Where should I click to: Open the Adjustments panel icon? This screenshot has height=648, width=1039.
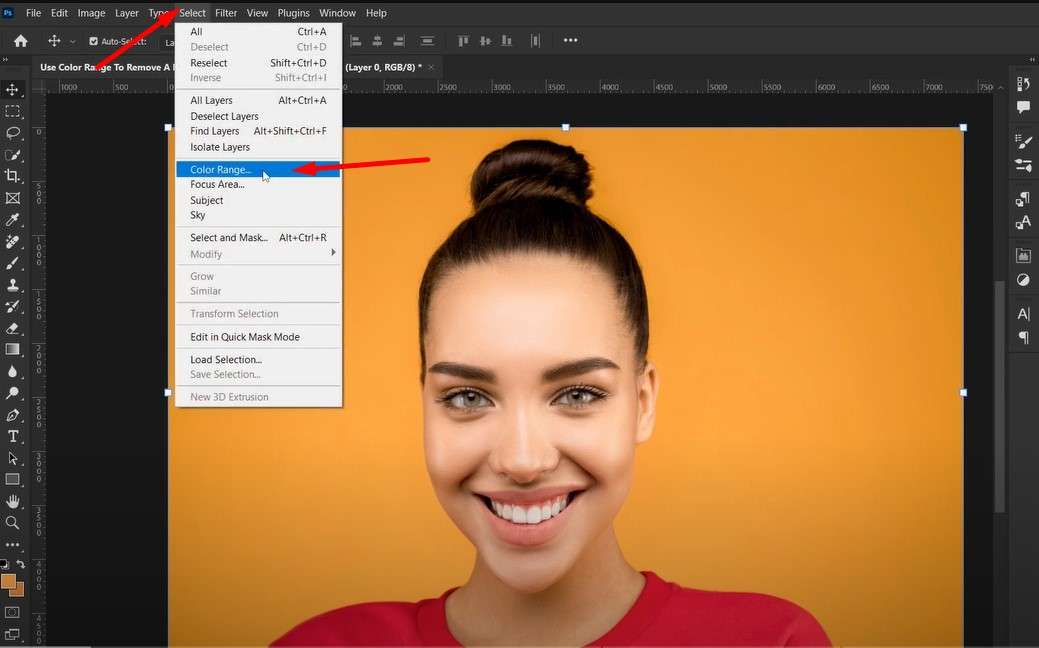coord(1023,280)
